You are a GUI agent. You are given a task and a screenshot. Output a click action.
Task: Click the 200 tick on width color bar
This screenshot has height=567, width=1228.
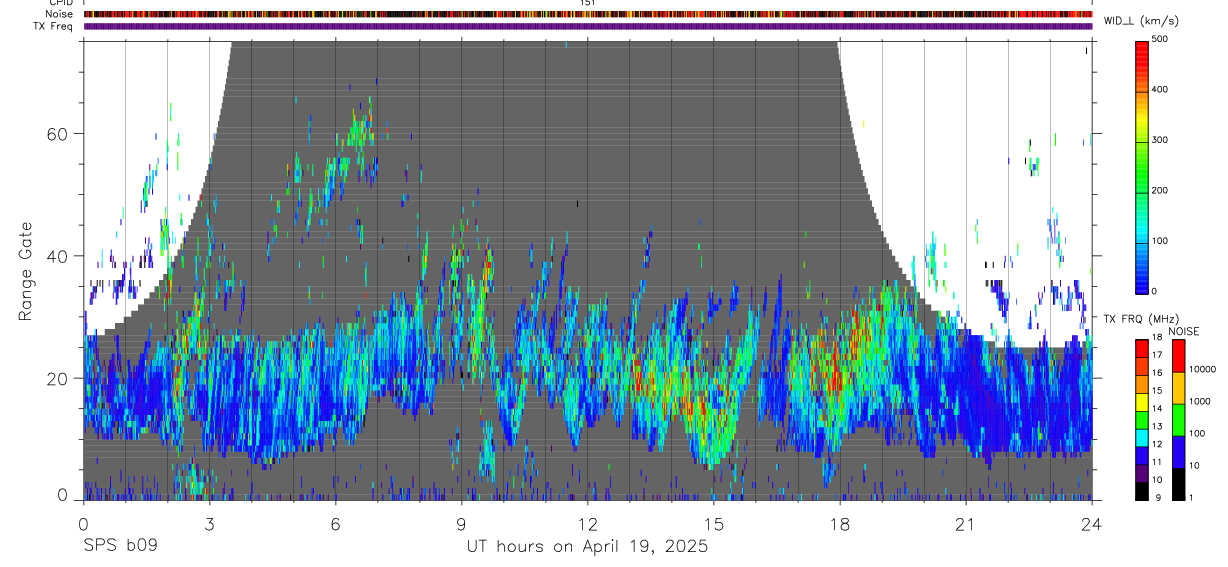[x=1161, y=190]
